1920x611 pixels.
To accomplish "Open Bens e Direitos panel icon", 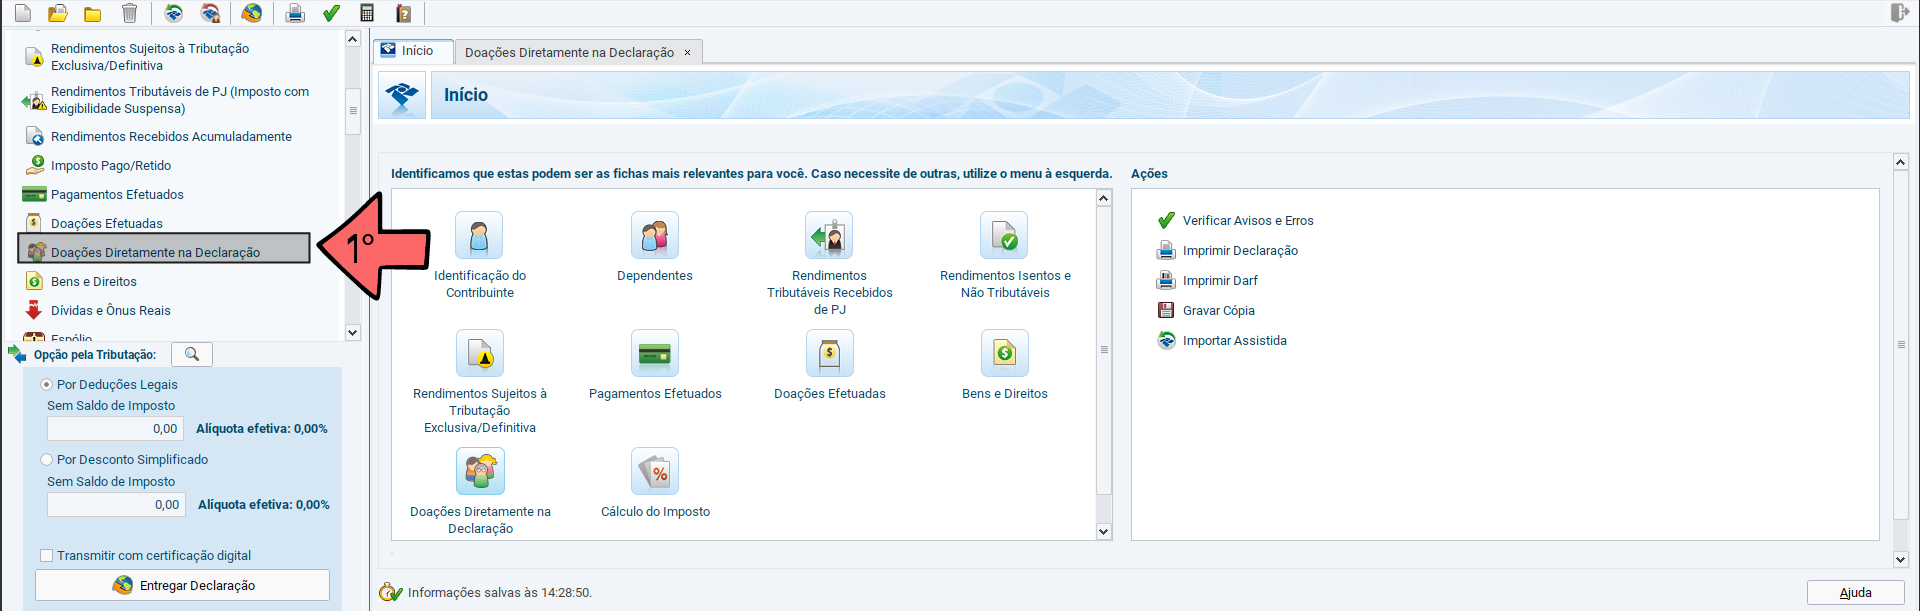I will pos(1004,353).
